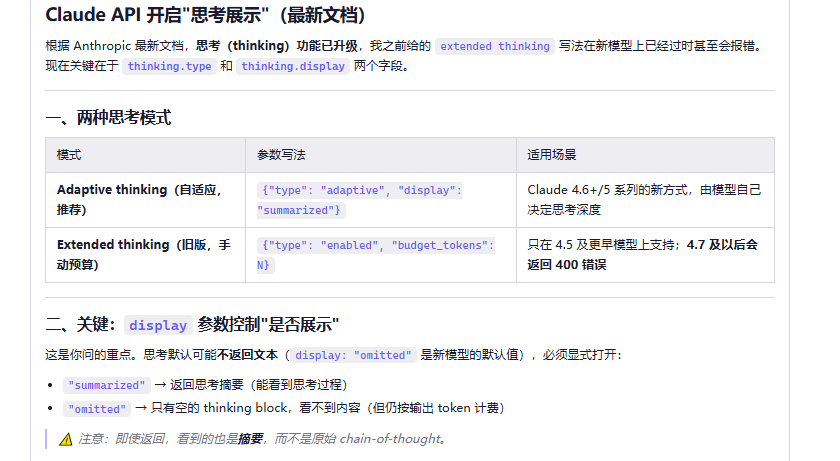The height and width of the screenshot is (461, 840).
Task: Click the adaptive summarized JSON code cell
Action: click(x=381, y=200)
